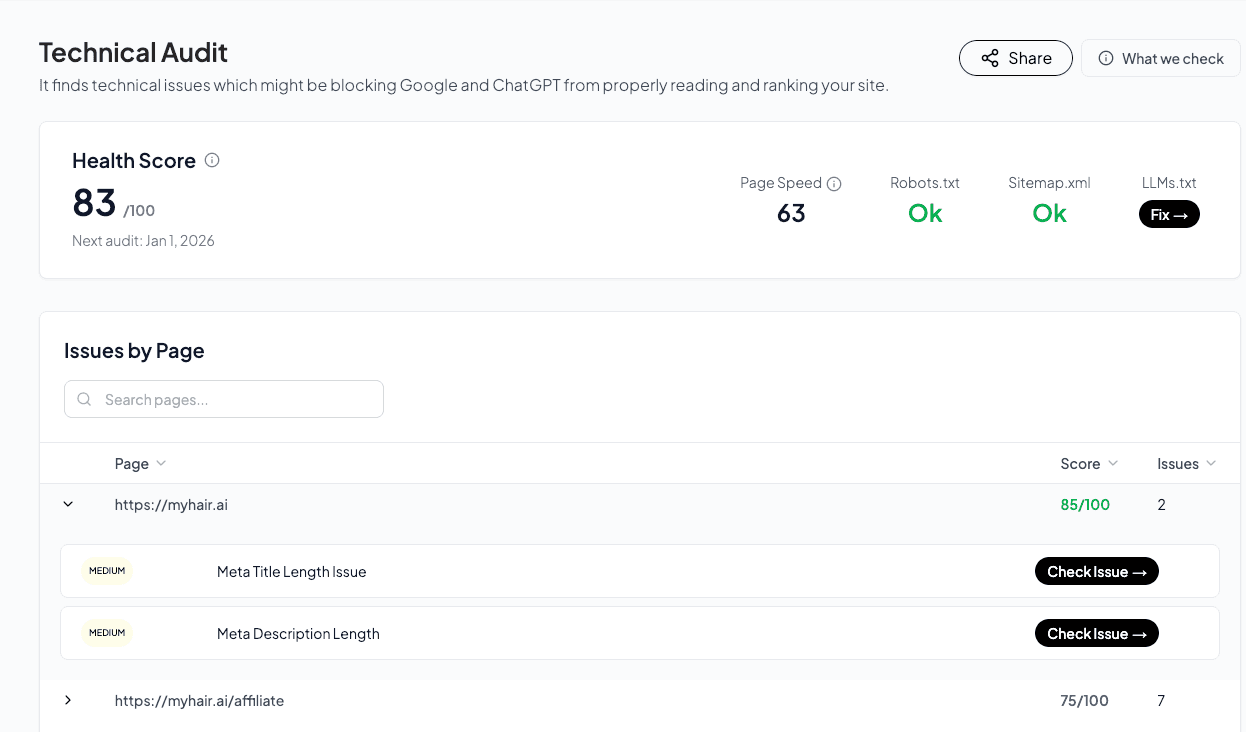Open the Issues column sort dropdown
Screen dimensions: 1246x732
click(1212, 463)
